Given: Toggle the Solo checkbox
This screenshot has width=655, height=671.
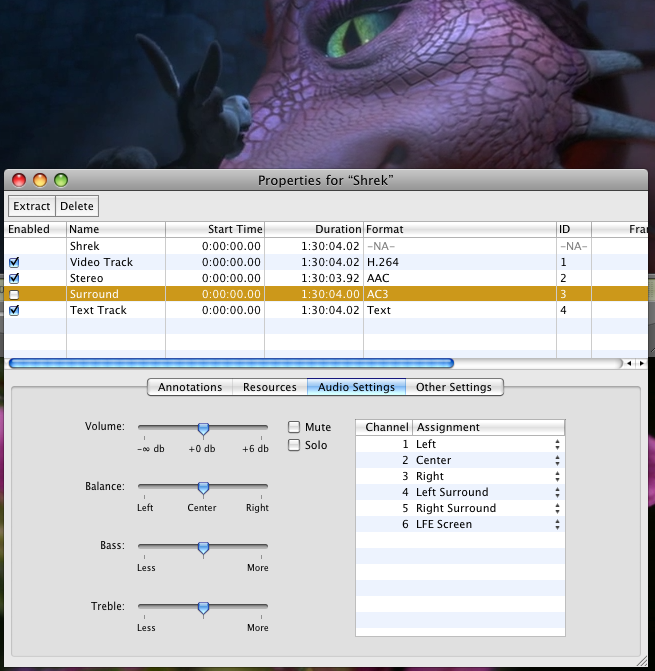Looking at the screenshot, I should (294, 445).
